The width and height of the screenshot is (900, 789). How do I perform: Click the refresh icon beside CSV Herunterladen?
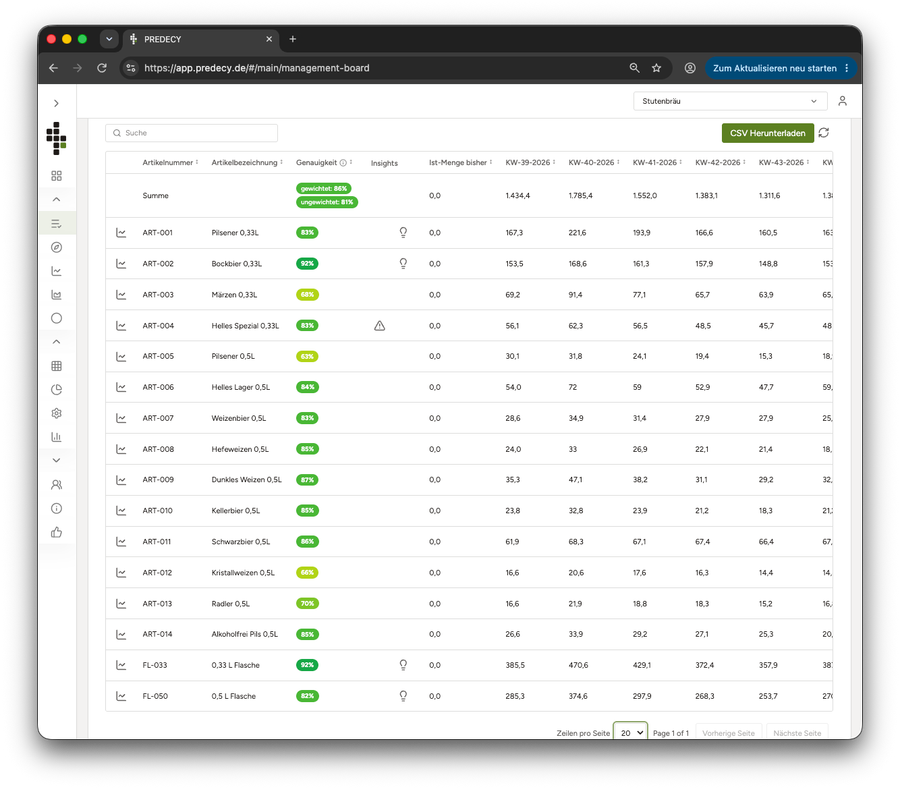[824, 133]
